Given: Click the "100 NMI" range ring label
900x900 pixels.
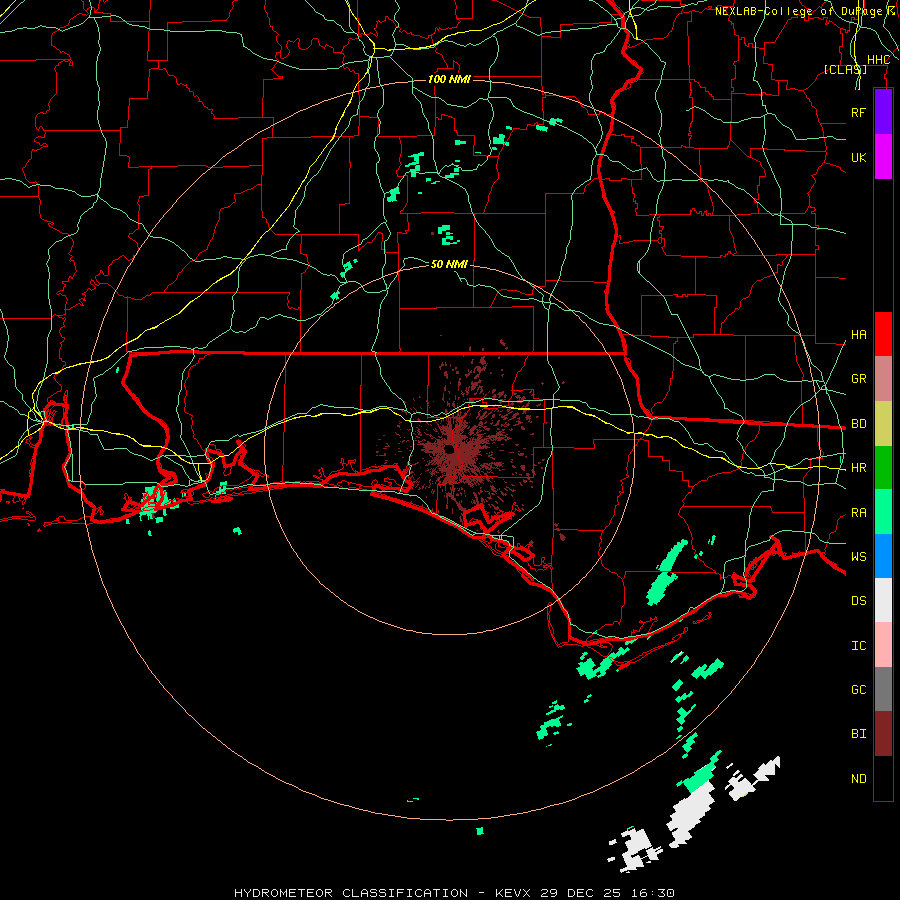Looking at the screenshot, I should 449,79.
